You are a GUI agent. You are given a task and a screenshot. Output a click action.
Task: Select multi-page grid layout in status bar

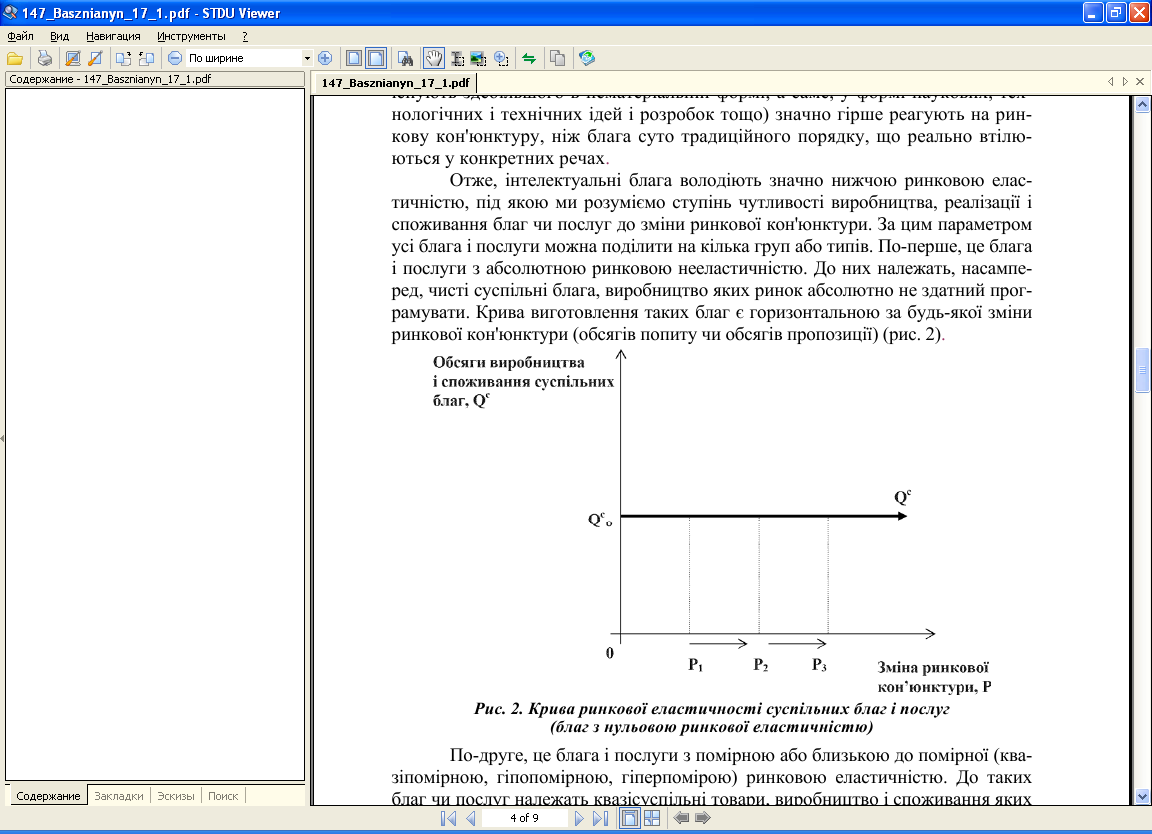652,818
